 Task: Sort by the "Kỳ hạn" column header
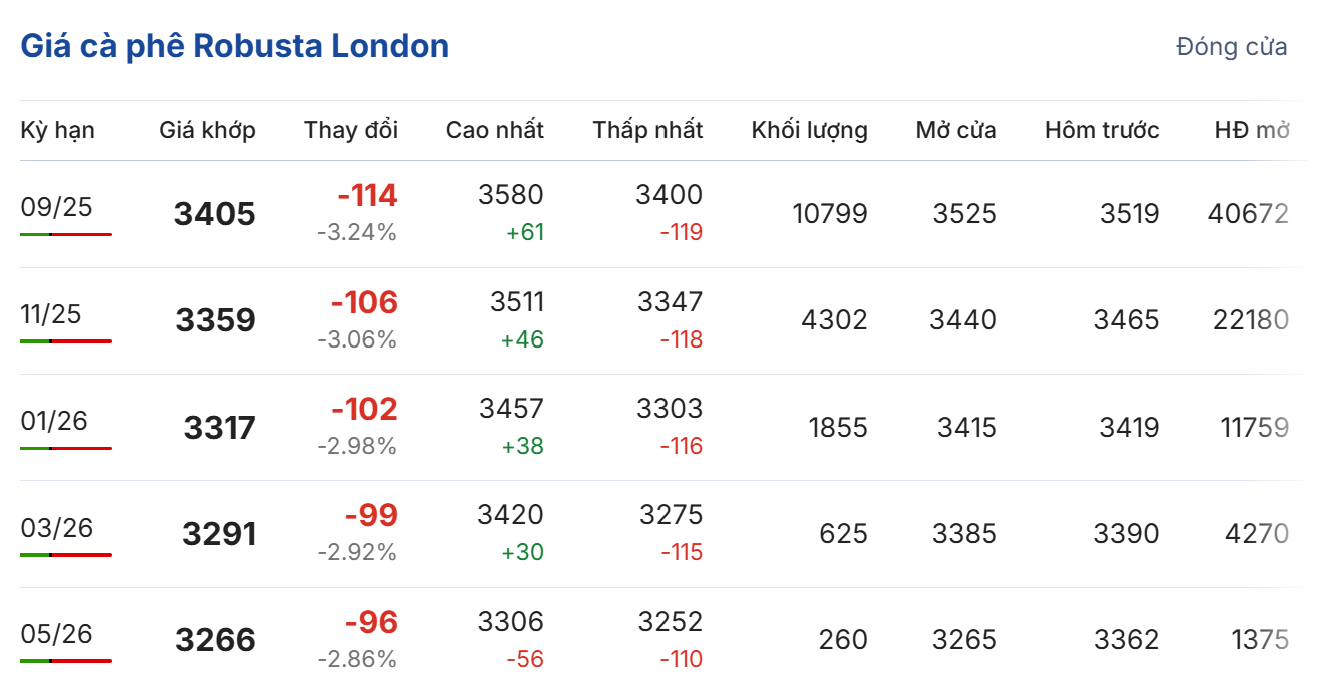pos(57,130)
